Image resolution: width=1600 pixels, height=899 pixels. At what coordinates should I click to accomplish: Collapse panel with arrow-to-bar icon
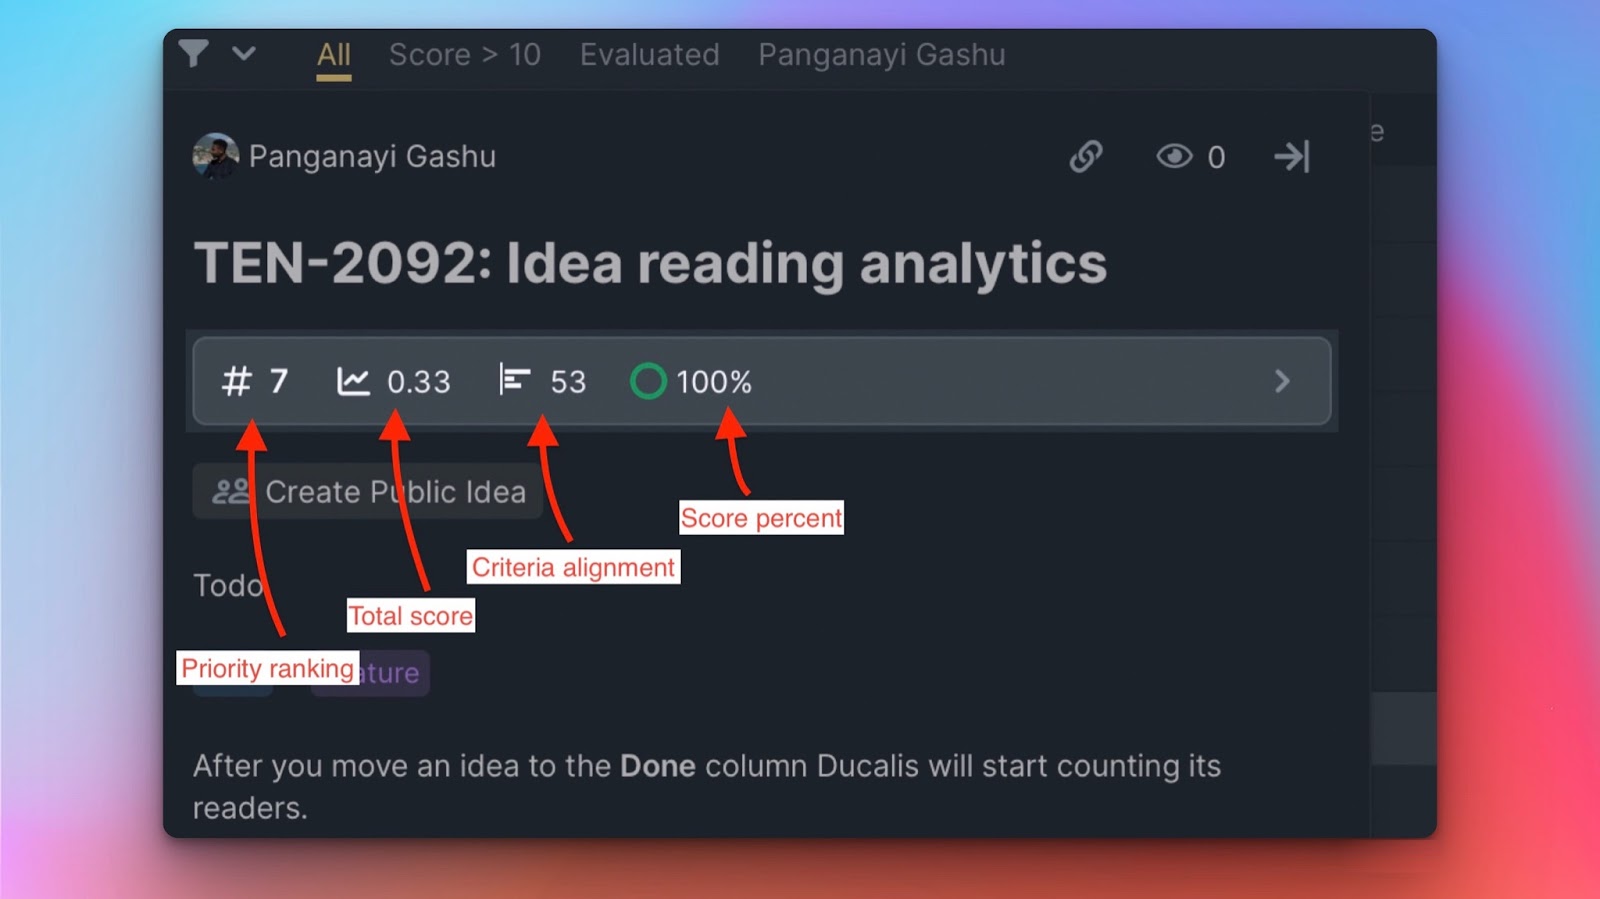click(1291, 157)
